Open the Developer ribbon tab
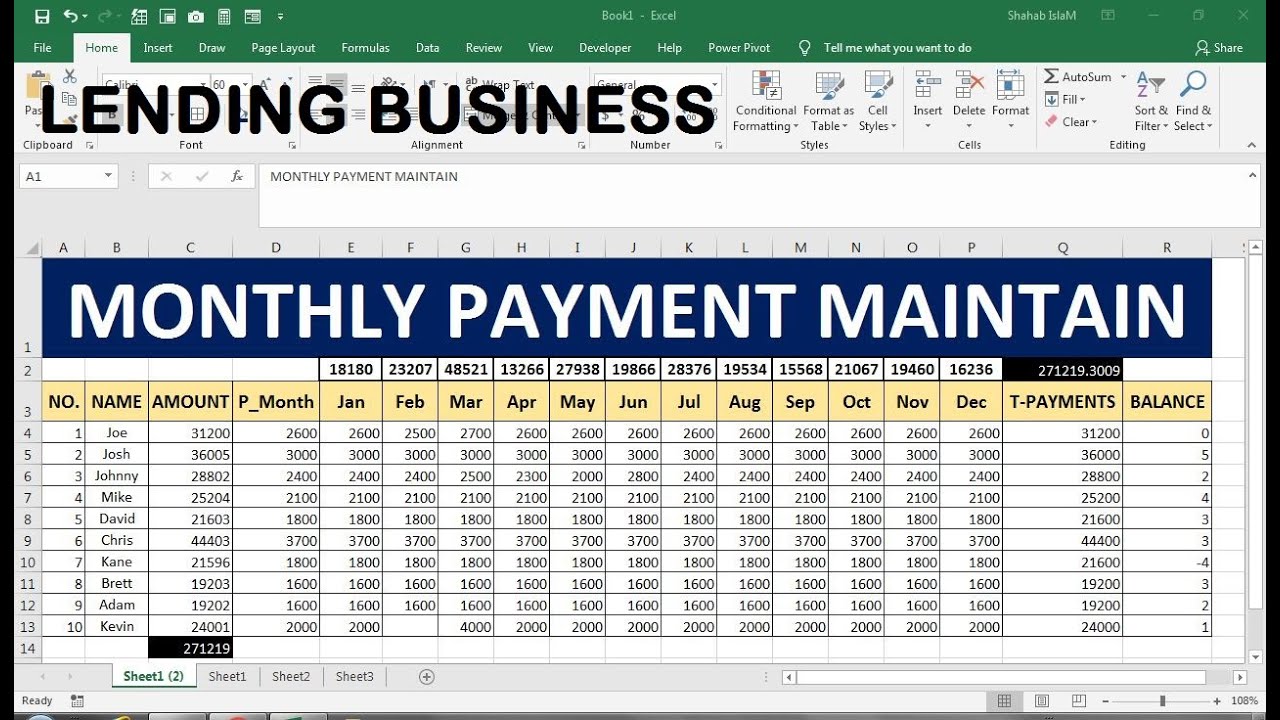The image size is (1280, 720). pyautogui.click(x=605, y=48)
